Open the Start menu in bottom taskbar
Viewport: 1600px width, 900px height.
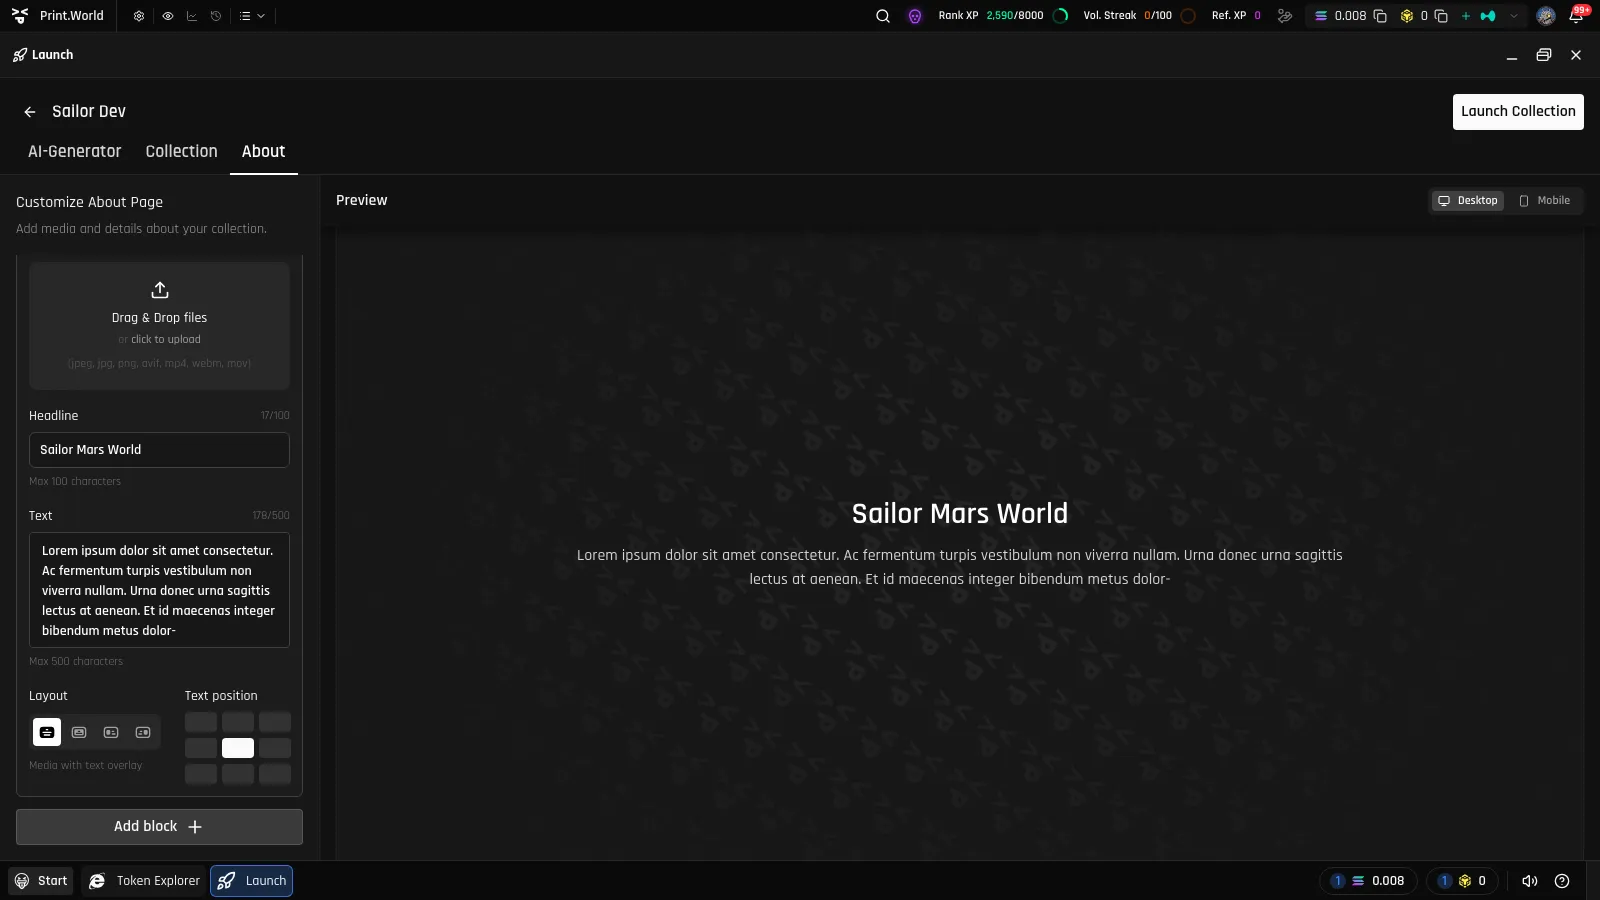click(41, 881)
